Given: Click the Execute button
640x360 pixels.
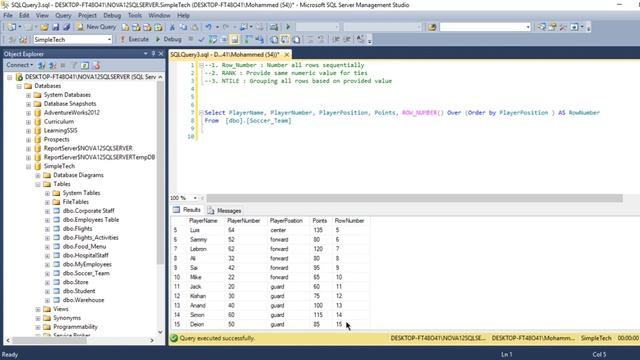Looking at the screenshot, I should 135,40.
